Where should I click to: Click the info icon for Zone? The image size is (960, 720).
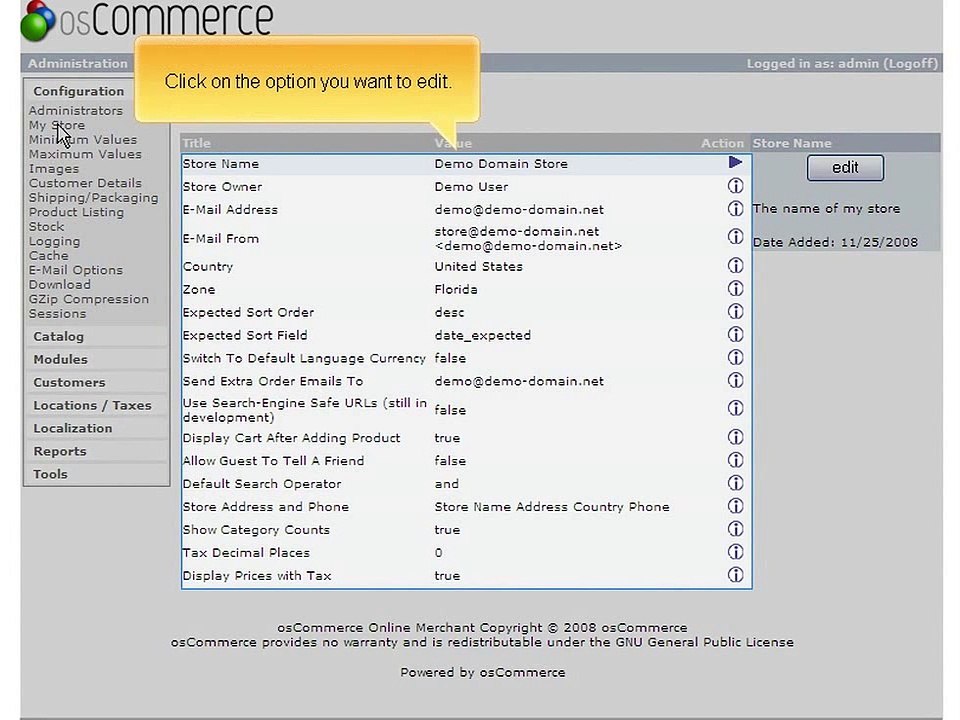pyautogui.click(x=735, y=289)
